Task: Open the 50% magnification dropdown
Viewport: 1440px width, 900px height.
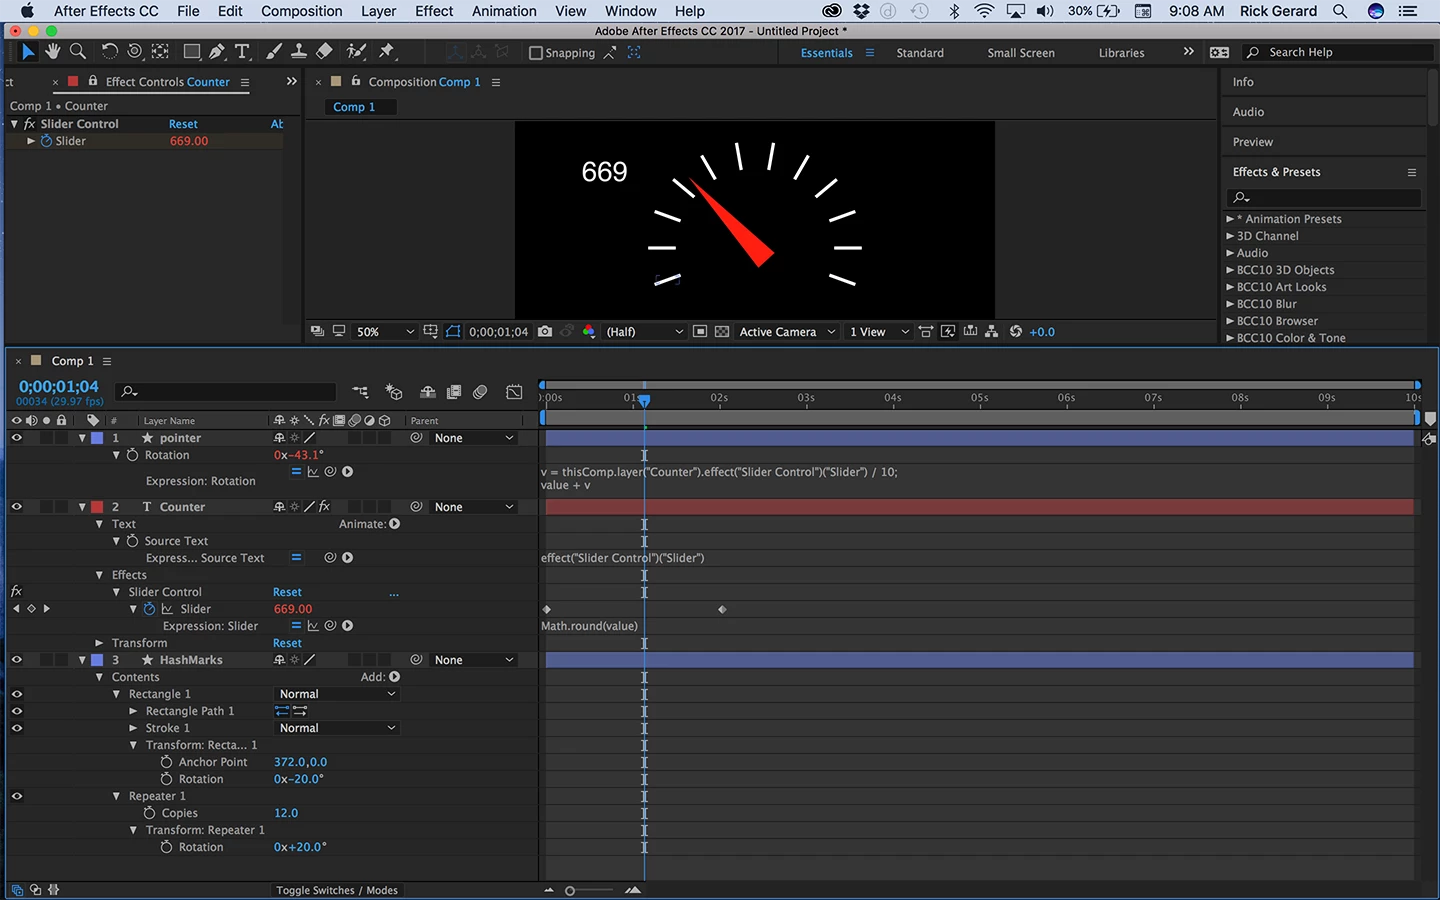Action: (x=385, y=331)
